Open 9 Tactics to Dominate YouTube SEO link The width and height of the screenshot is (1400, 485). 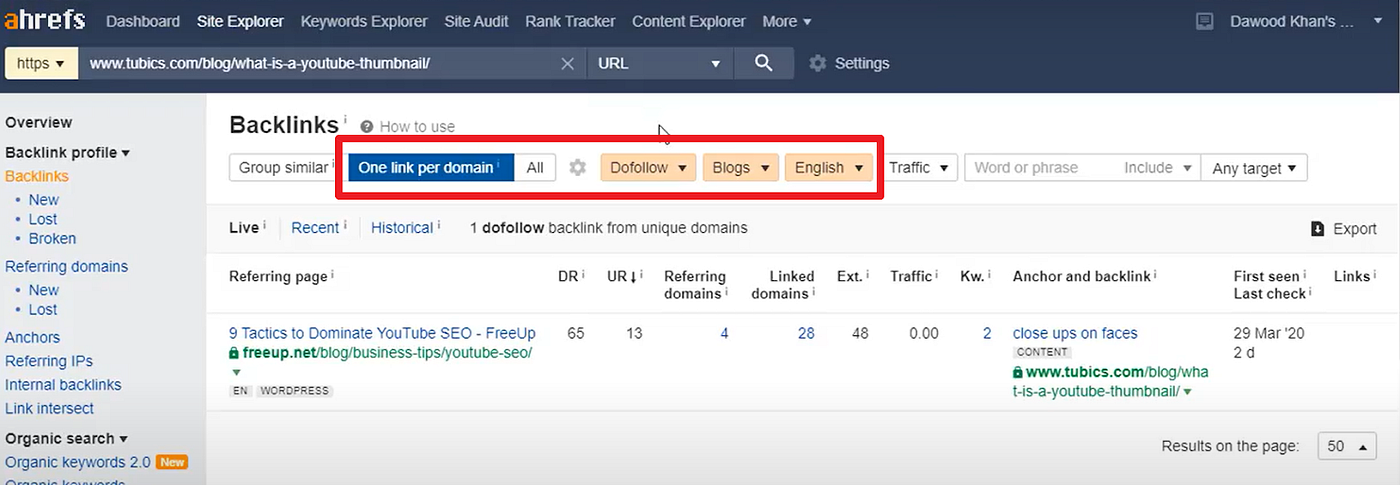coord(382,333)
